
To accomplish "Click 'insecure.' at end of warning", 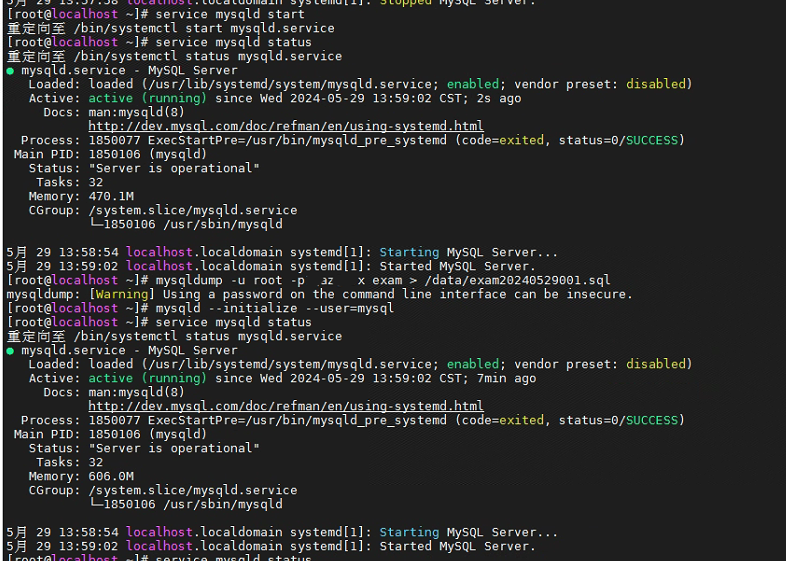I will (600, 294).
